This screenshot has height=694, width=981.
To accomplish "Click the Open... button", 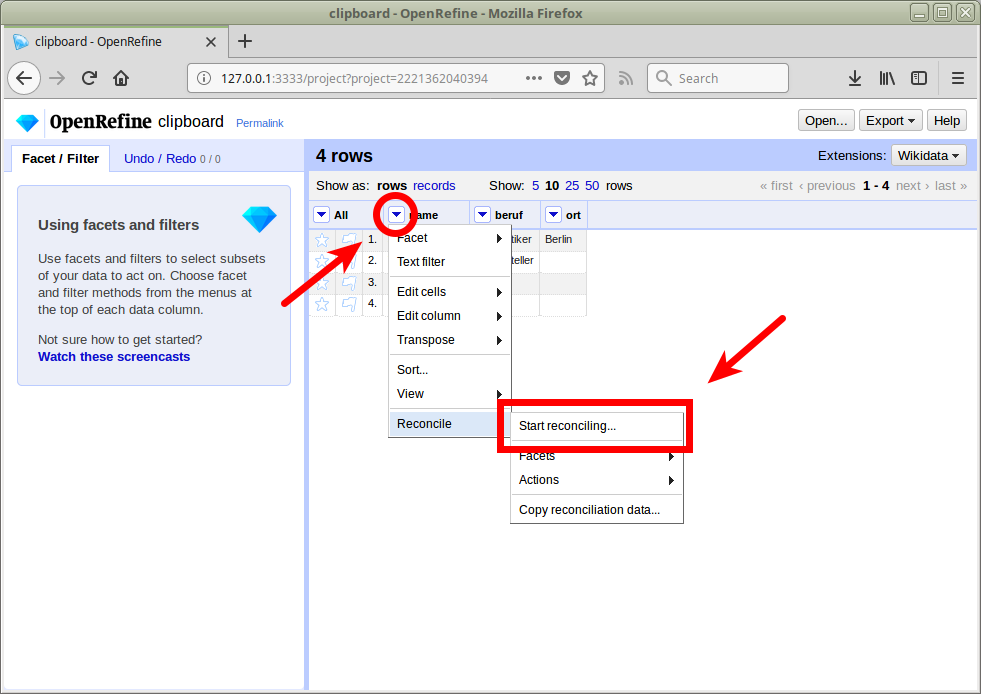I will pos(826,121).
